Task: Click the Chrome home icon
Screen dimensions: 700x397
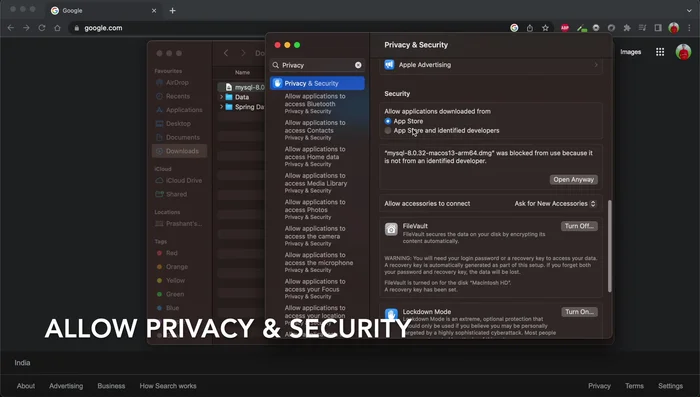Action: coord(57,28)
